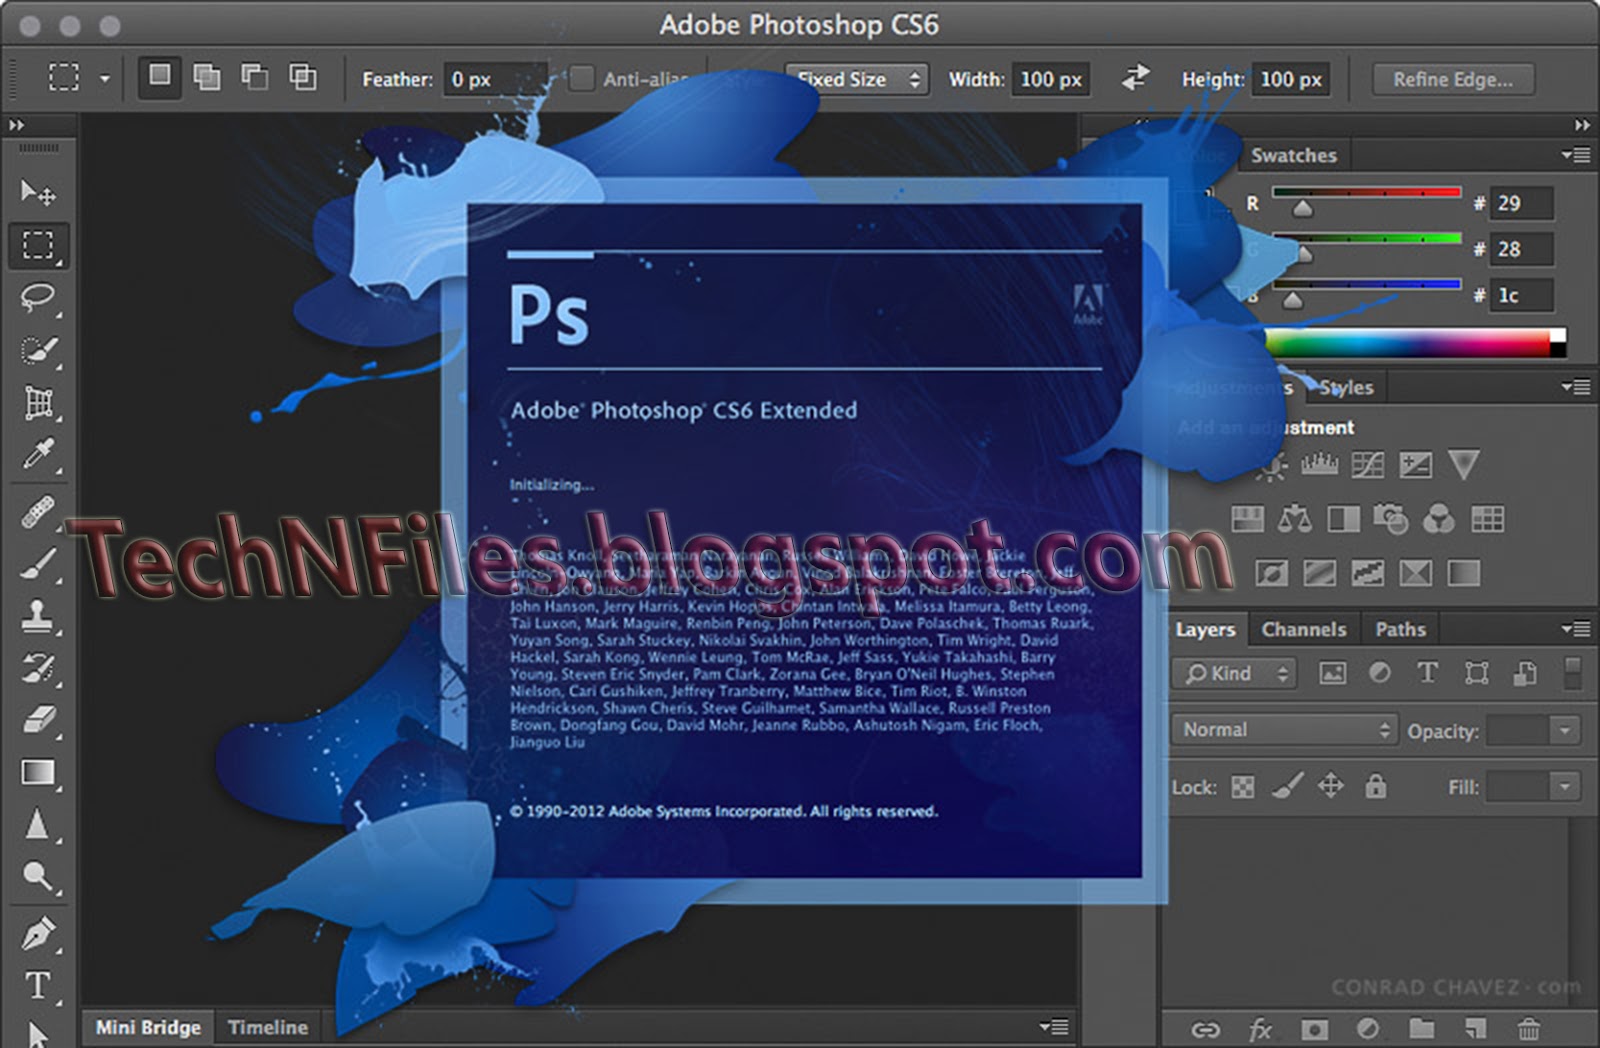Select the Clone Stamp tool
Screen dimensions: 1600x1048
point(38,616)
